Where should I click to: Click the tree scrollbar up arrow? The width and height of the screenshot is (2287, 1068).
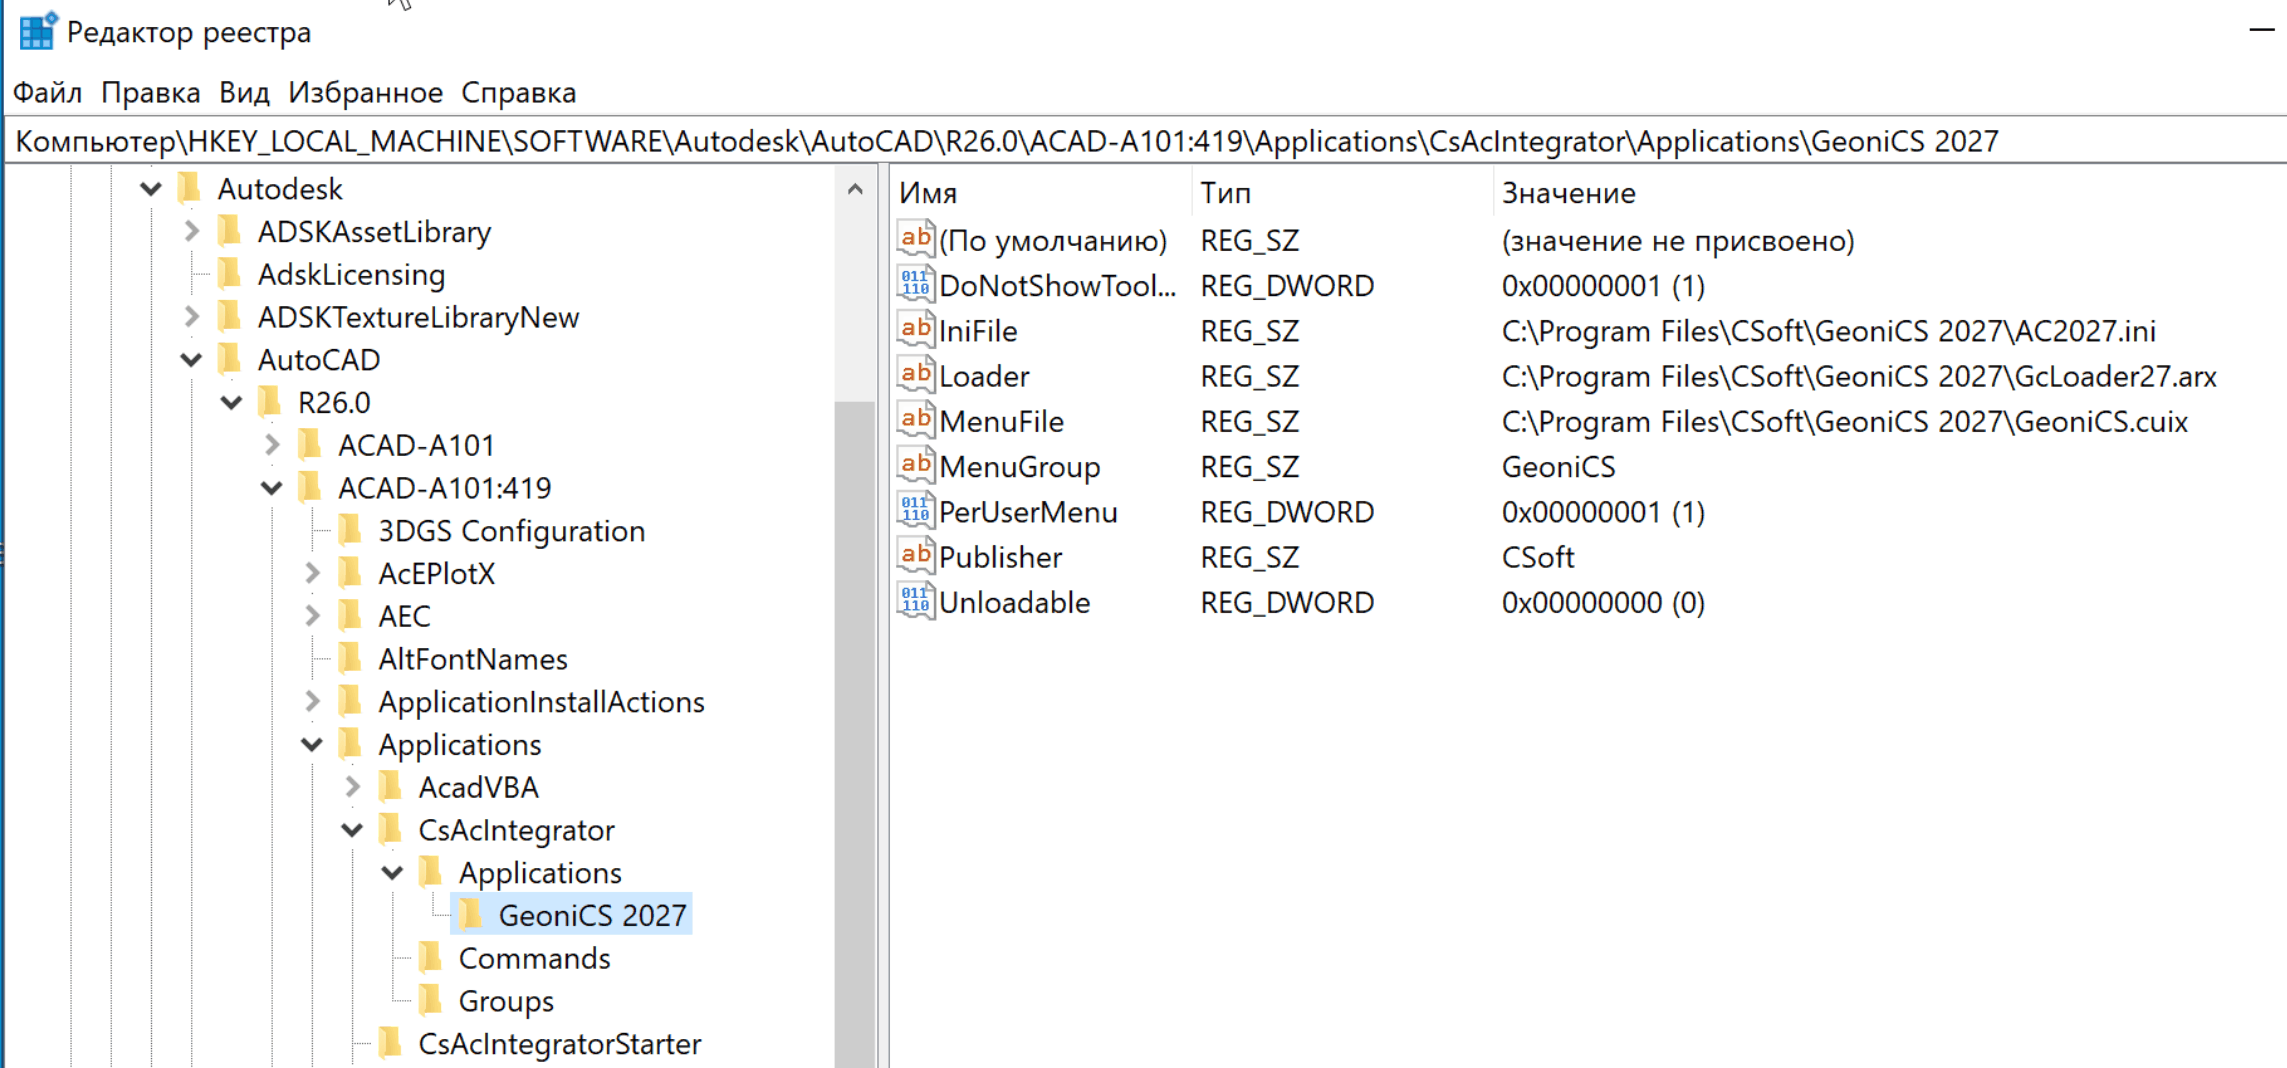tap(855, 188)
